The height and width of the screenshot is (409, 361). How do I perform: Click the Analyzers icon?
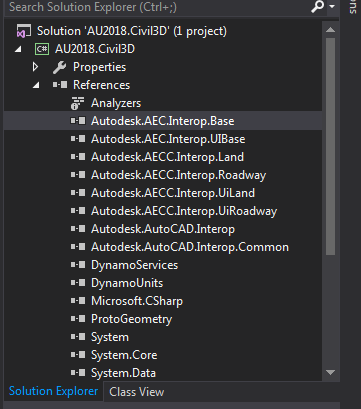coord(77,103)
